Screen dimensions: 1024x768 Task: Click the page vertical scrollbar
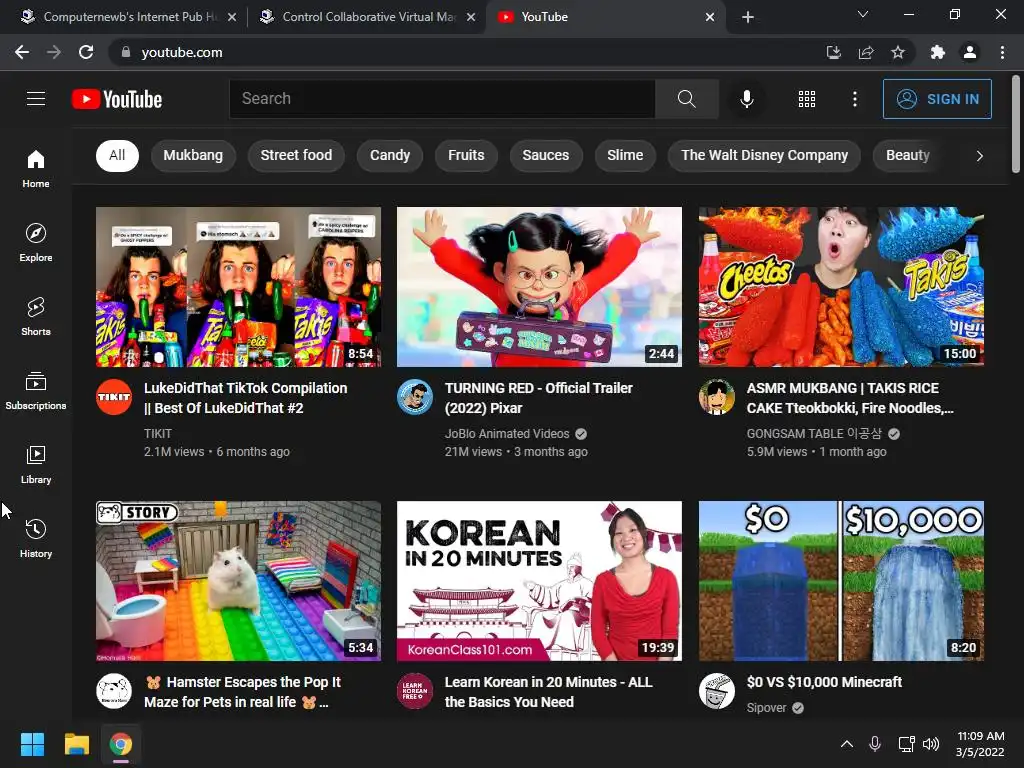click(1016, 124)
